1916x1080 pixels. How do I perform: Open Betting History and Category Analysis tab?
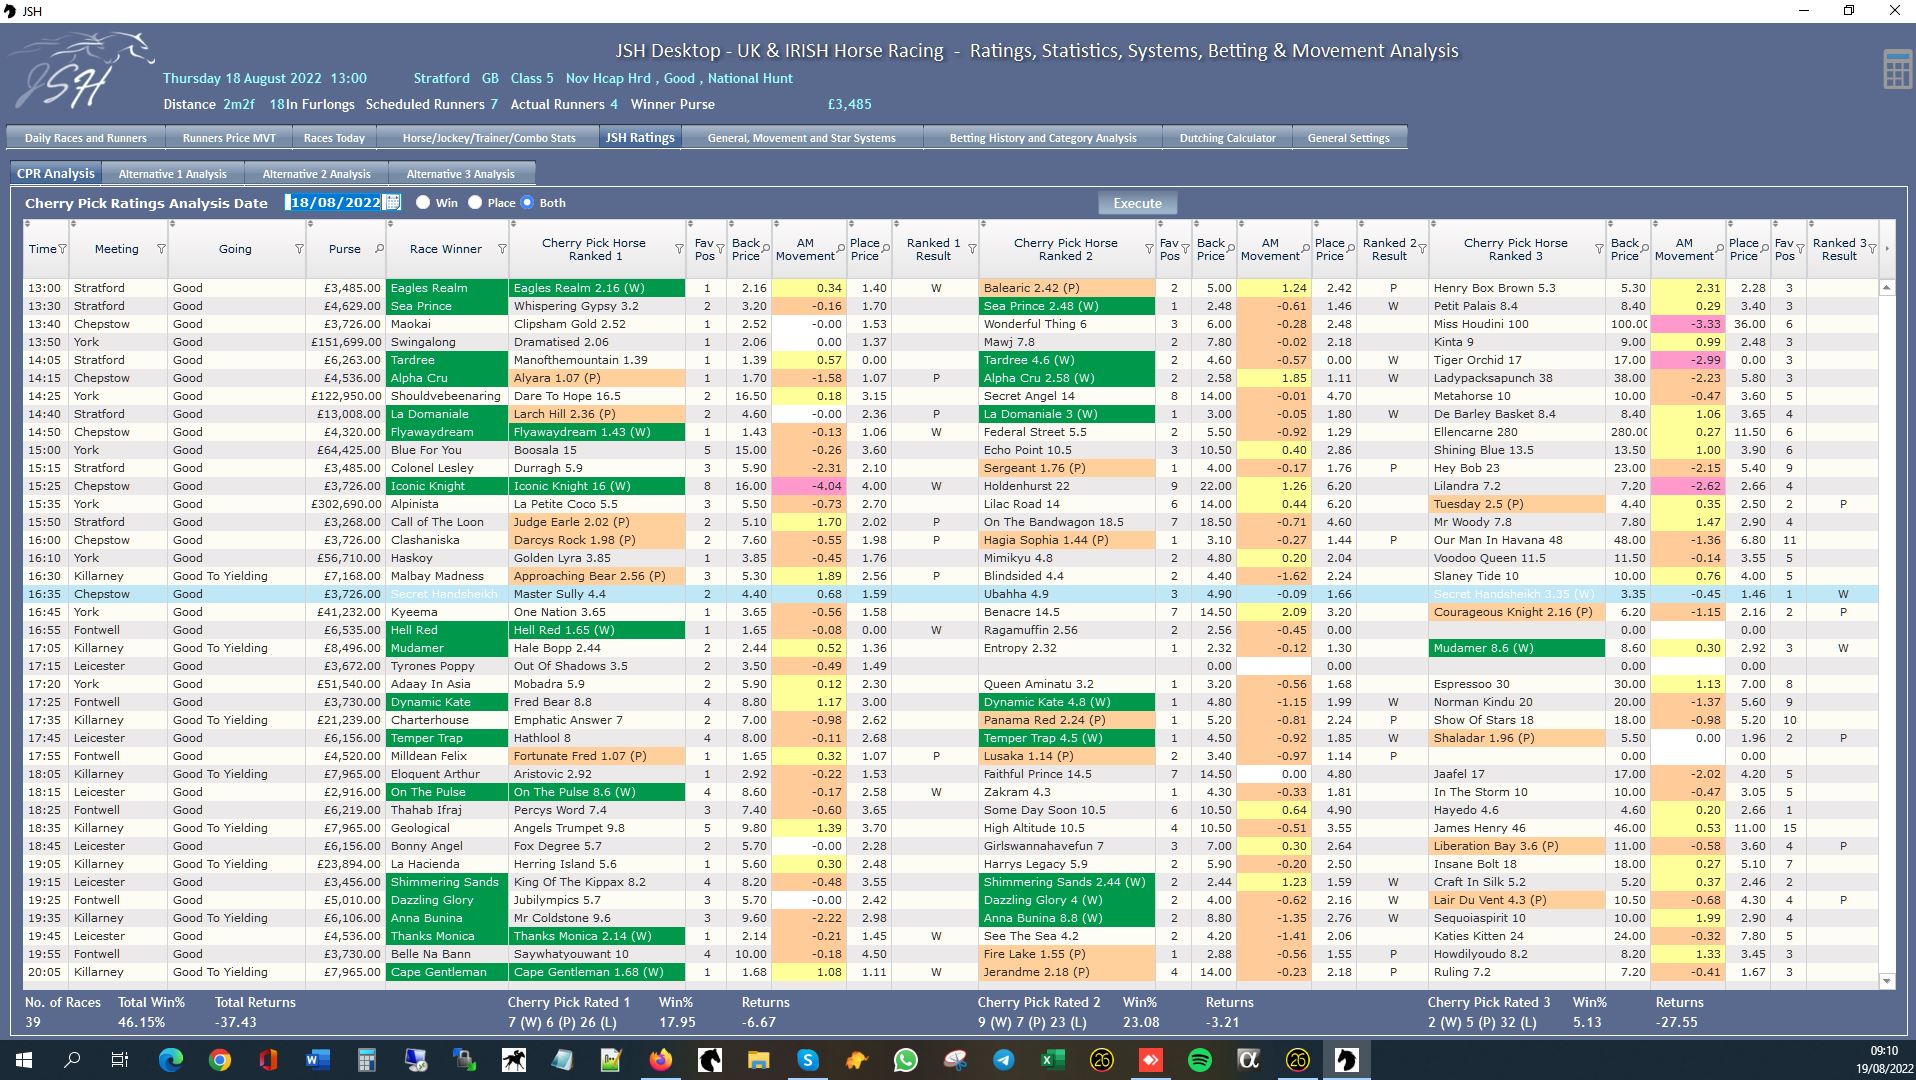(x=1043, y=138)
